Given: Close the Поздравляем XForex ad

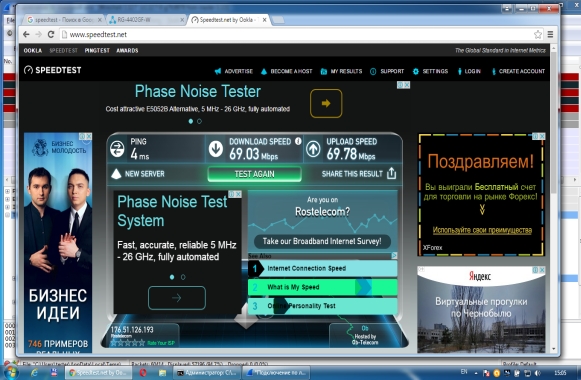Looking at the screenshot, I should pos(542,136).
